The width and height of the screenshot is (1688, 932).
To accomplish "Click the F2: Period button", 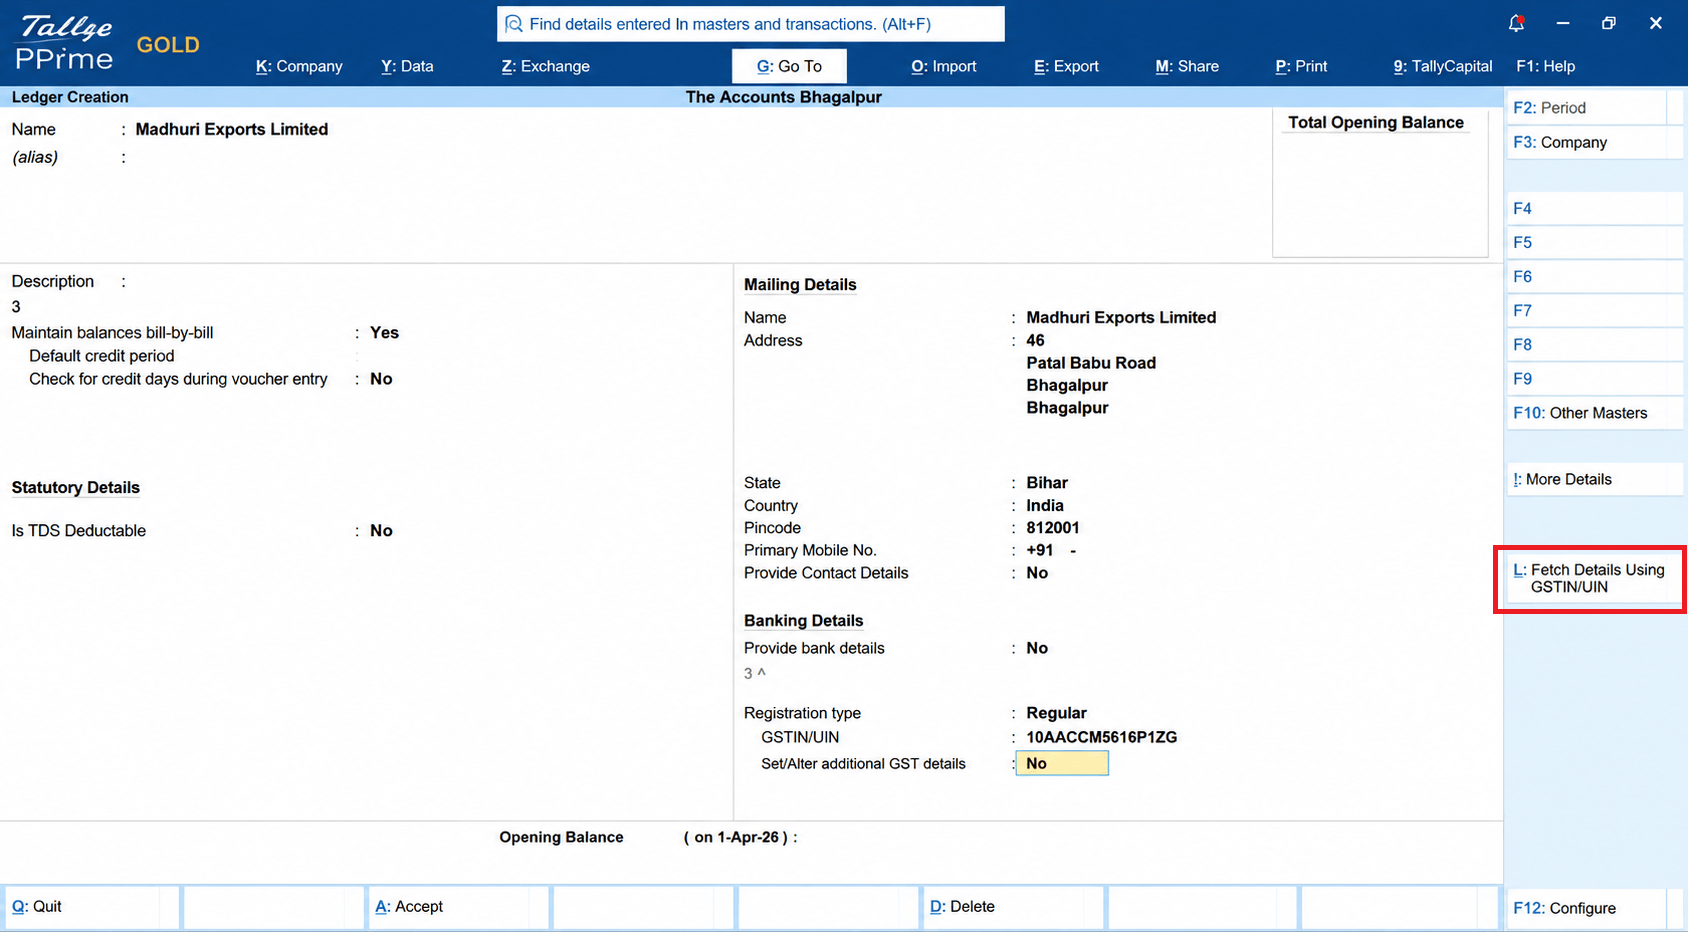I will 1594,108.
